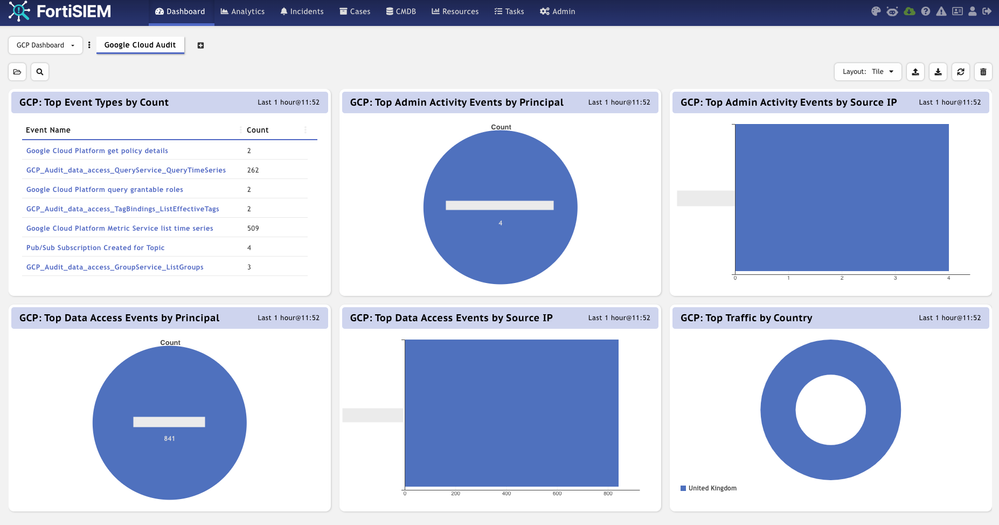Open the three-dot menu beside GCP Dashboard

[89, 45]
